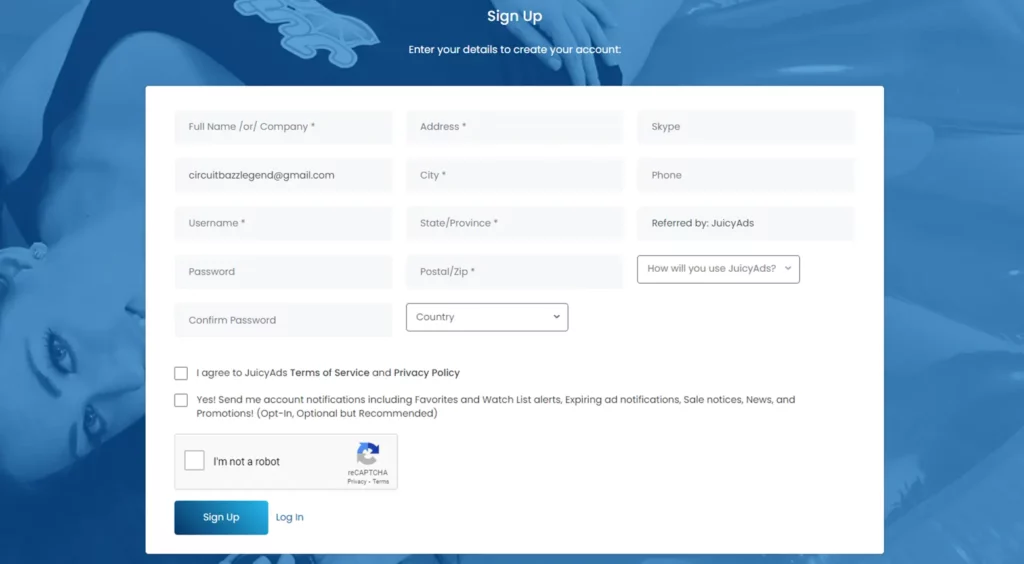Click the Confirm Password field
Image resolution: width=1024 pixels, height=564 pixels.
tap(283, 320)
